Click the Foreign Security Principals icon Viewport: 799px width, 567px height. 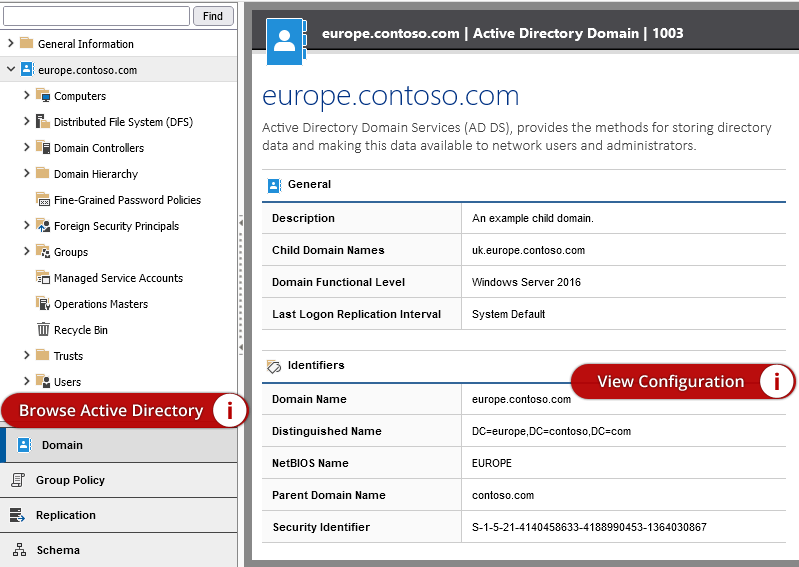click(x=43, y=225)
